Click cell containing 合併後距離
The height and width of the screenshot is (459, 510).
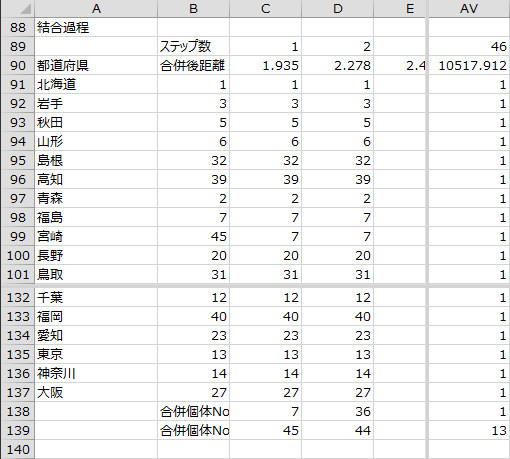coord(193,65)
